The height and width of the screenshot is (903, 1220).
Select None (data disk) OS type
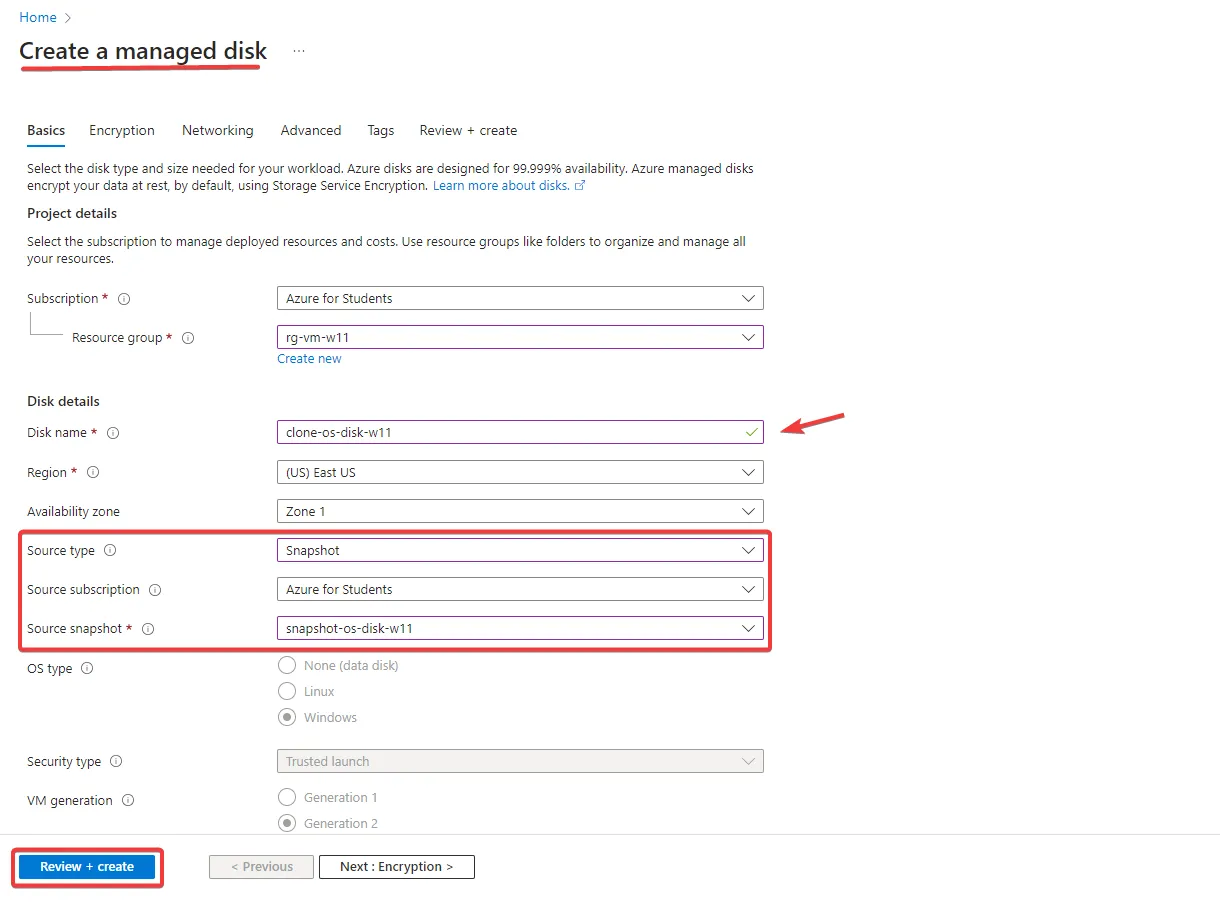(x=287, y=665)
